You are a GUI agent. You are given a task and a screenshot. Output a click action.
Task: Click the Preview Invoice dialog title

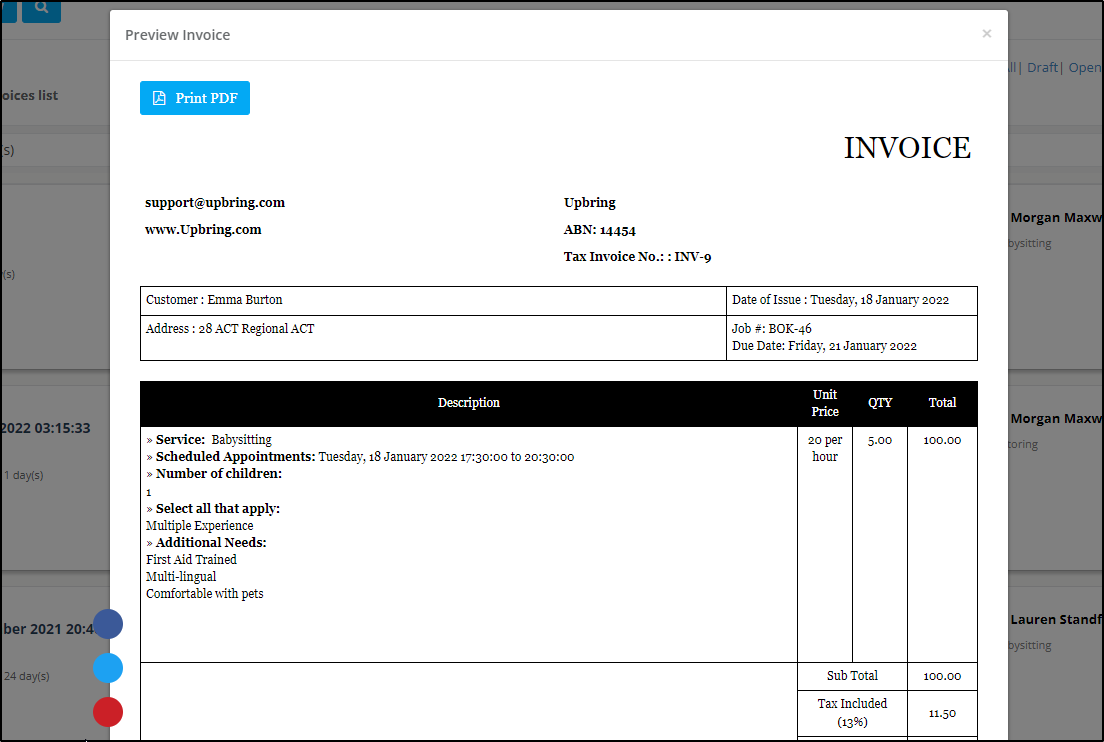click(177, 35)
